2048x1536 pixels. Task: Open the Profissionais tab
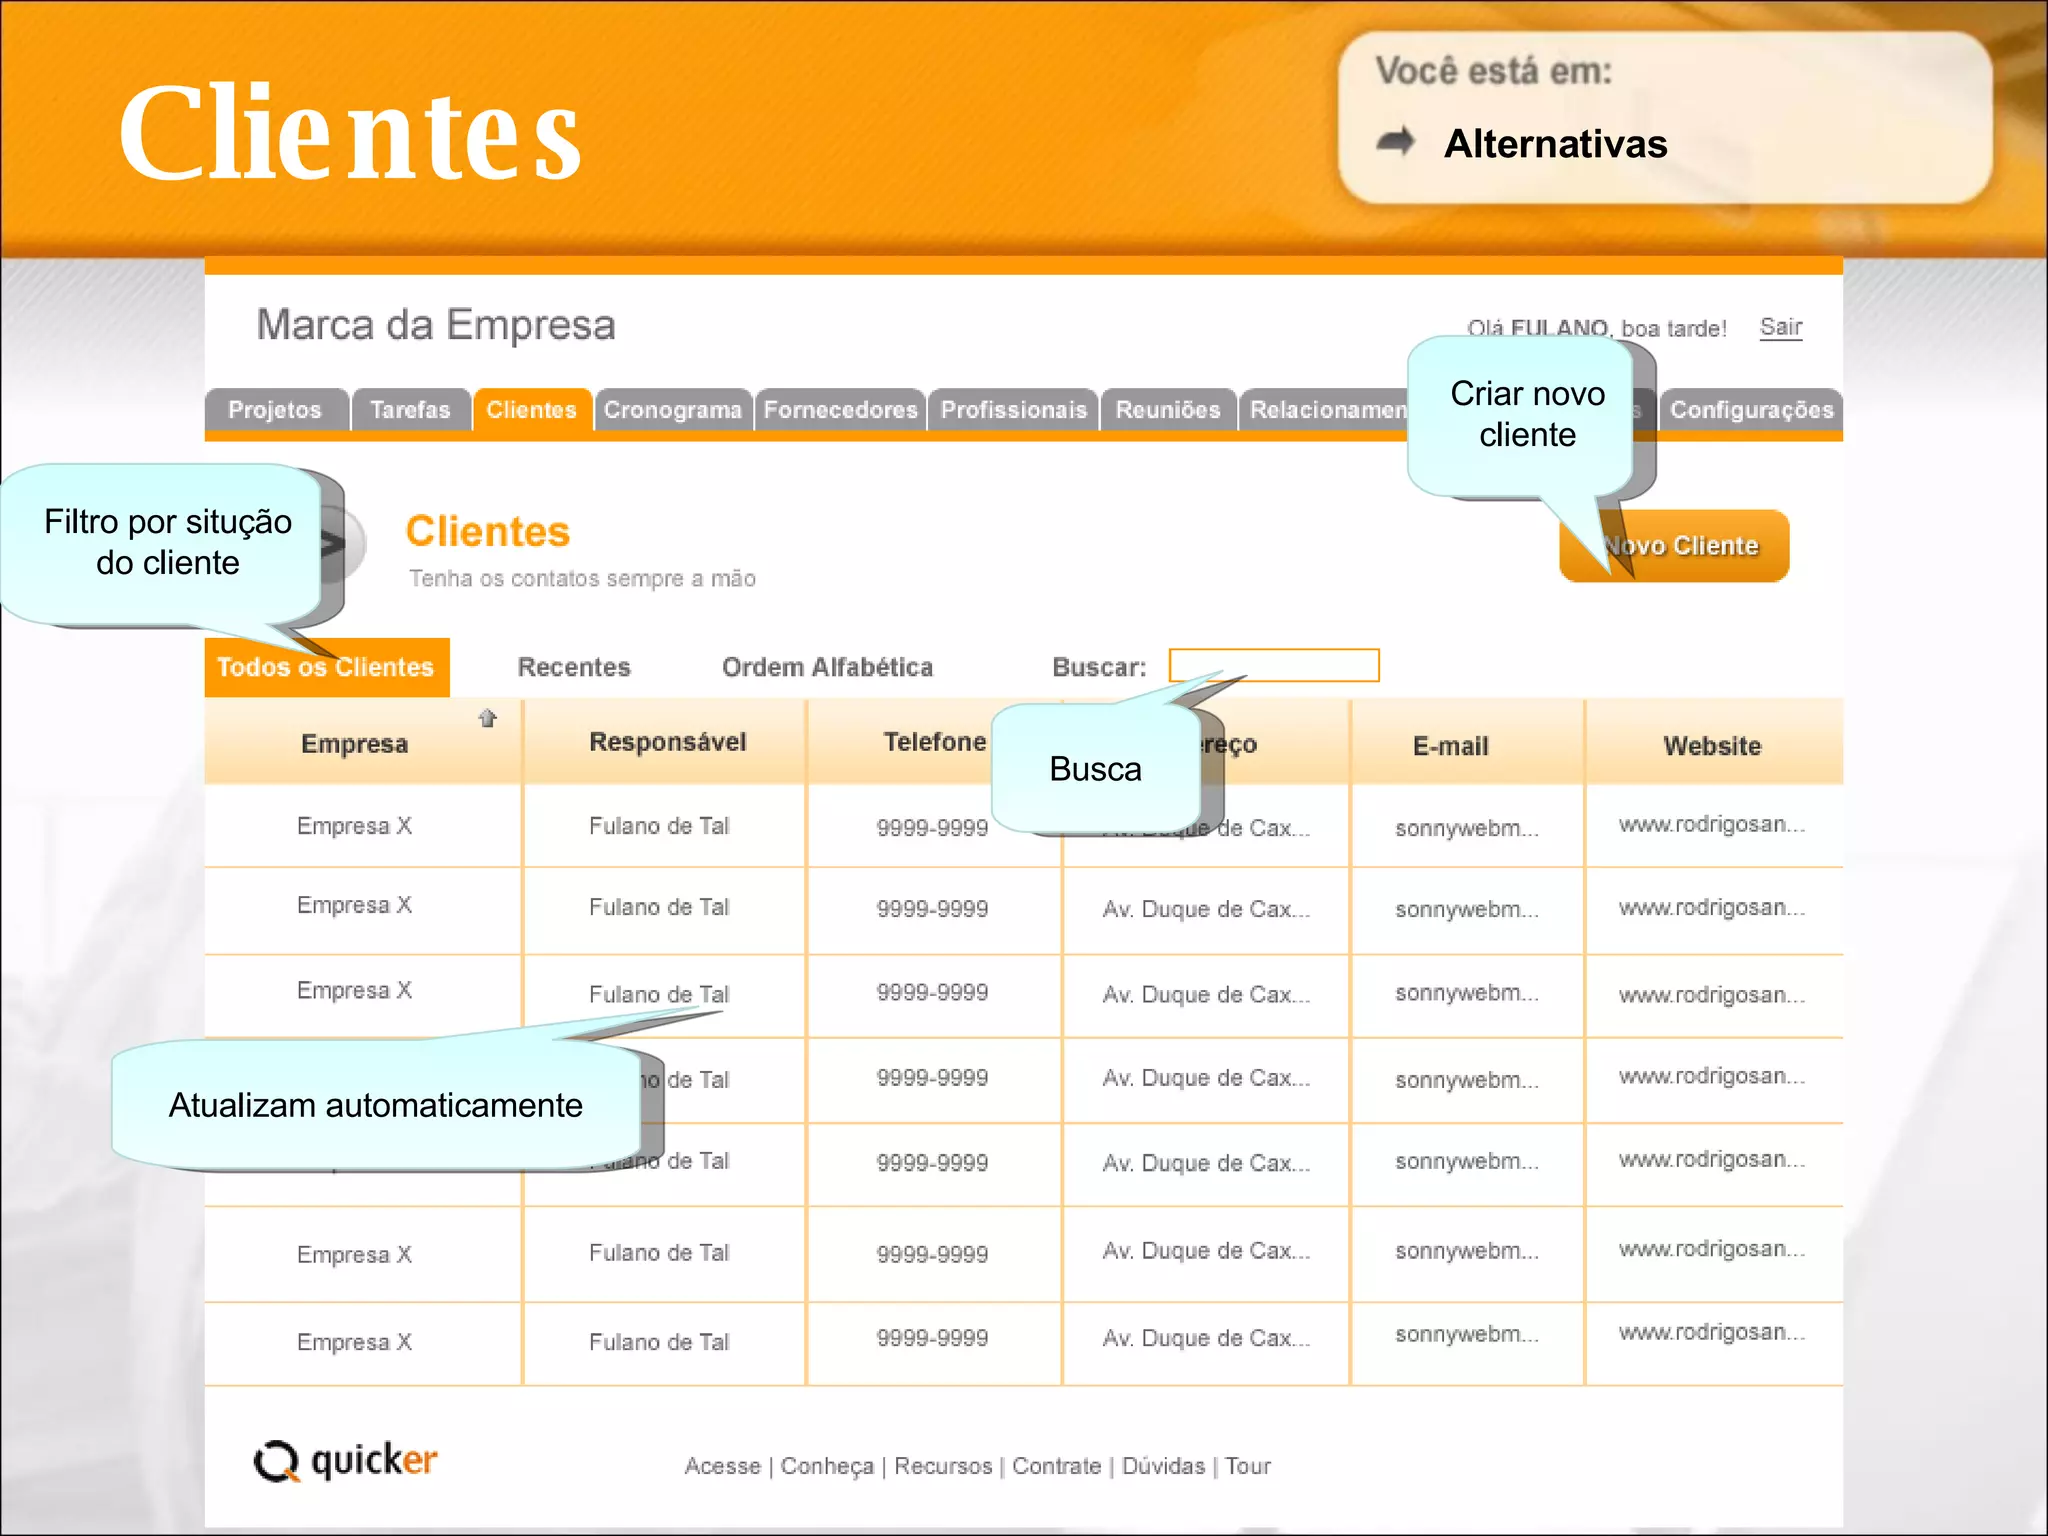click(x=1013, y=410)
